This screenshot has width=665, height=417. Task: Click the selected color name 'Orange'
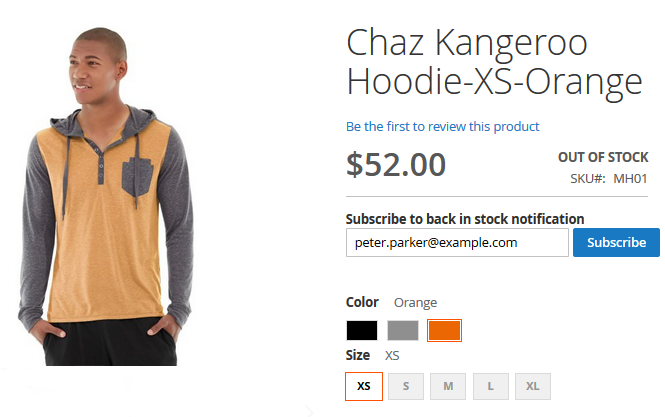415,303
